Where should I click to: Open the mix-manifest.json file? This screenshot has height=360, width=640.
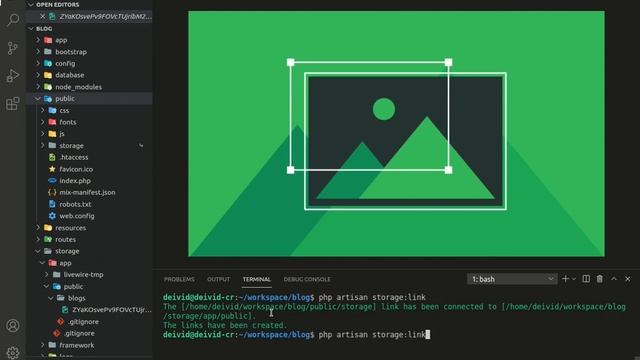89,192
